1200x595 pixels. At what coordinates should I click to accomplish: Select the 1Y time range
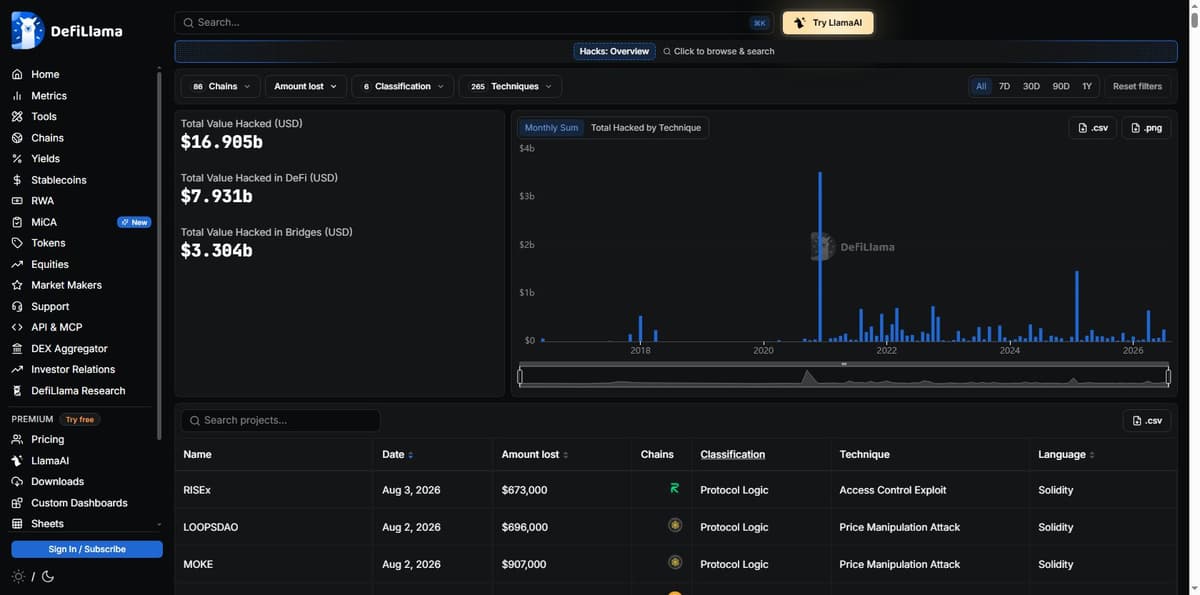(x=1087, y=86)
